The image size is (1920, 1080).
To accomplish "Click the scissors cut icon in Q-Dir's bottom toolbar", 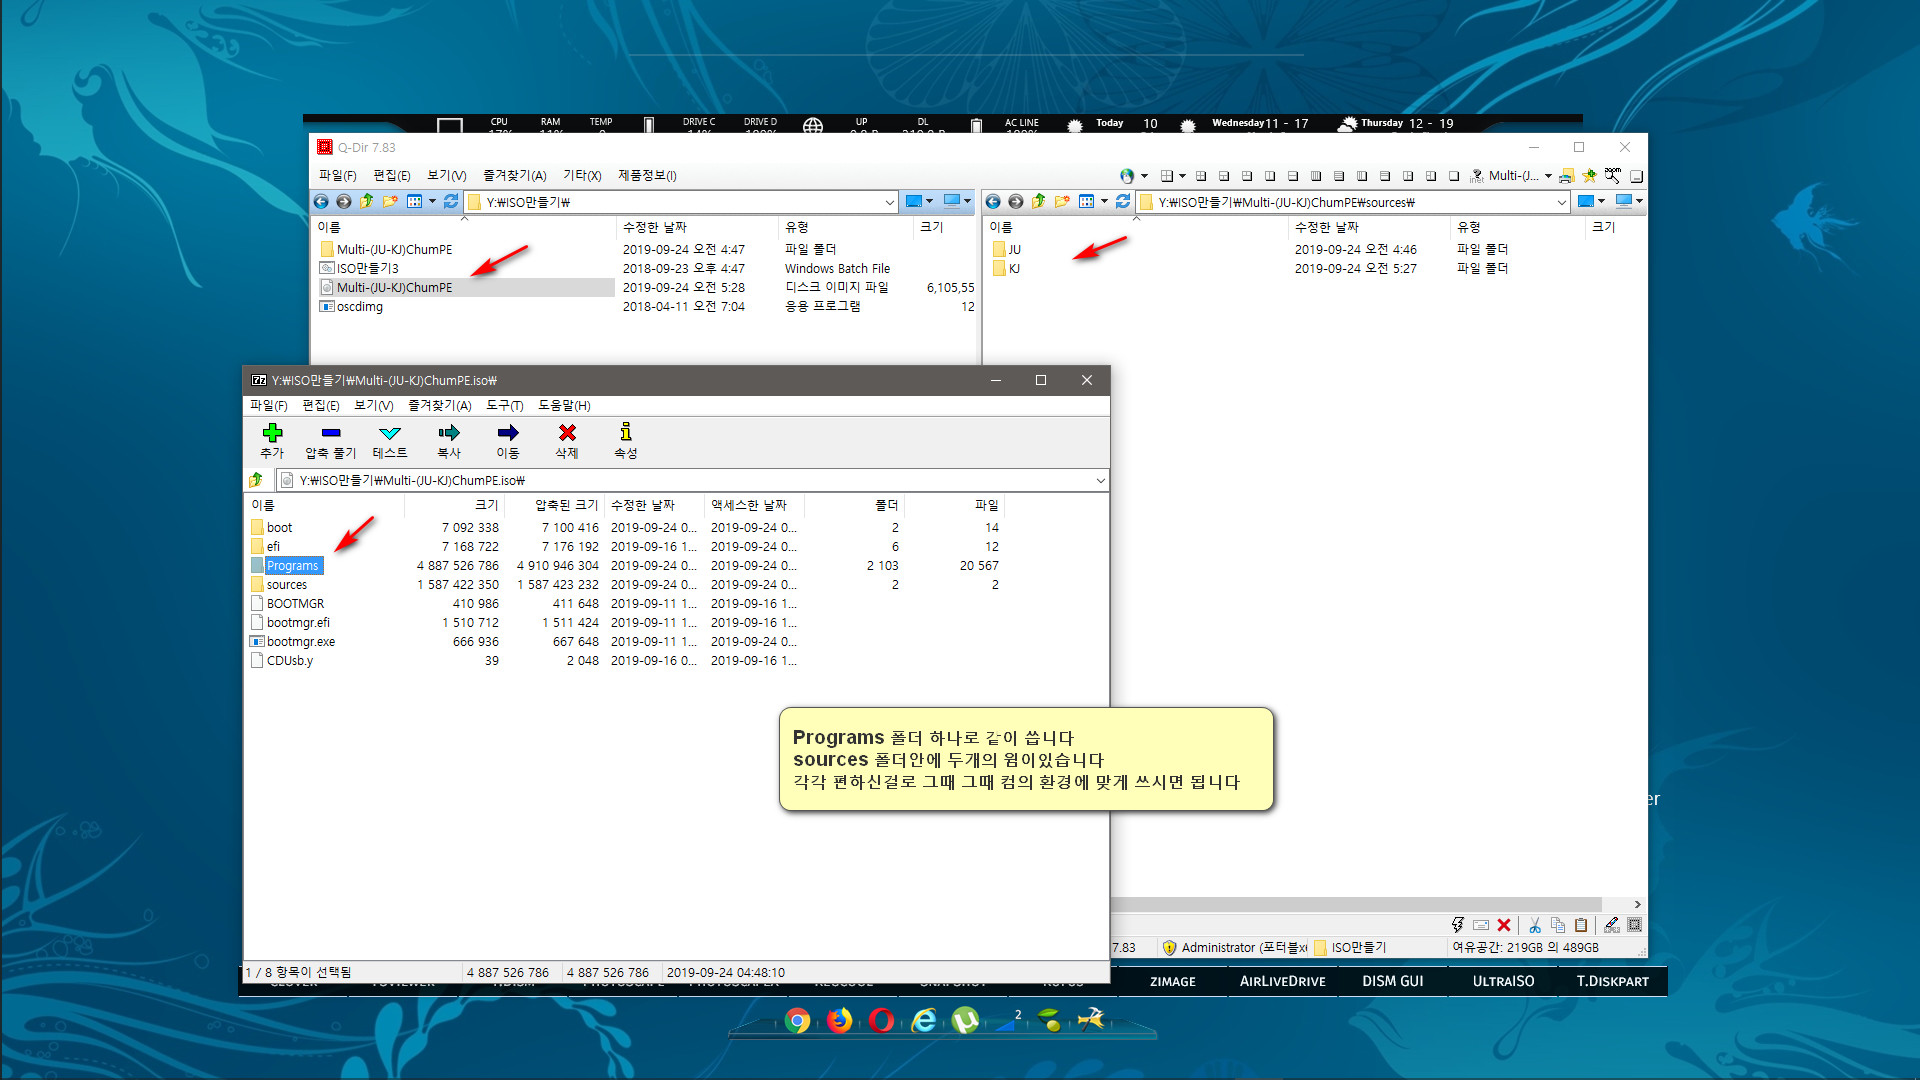I will 1534,926.
